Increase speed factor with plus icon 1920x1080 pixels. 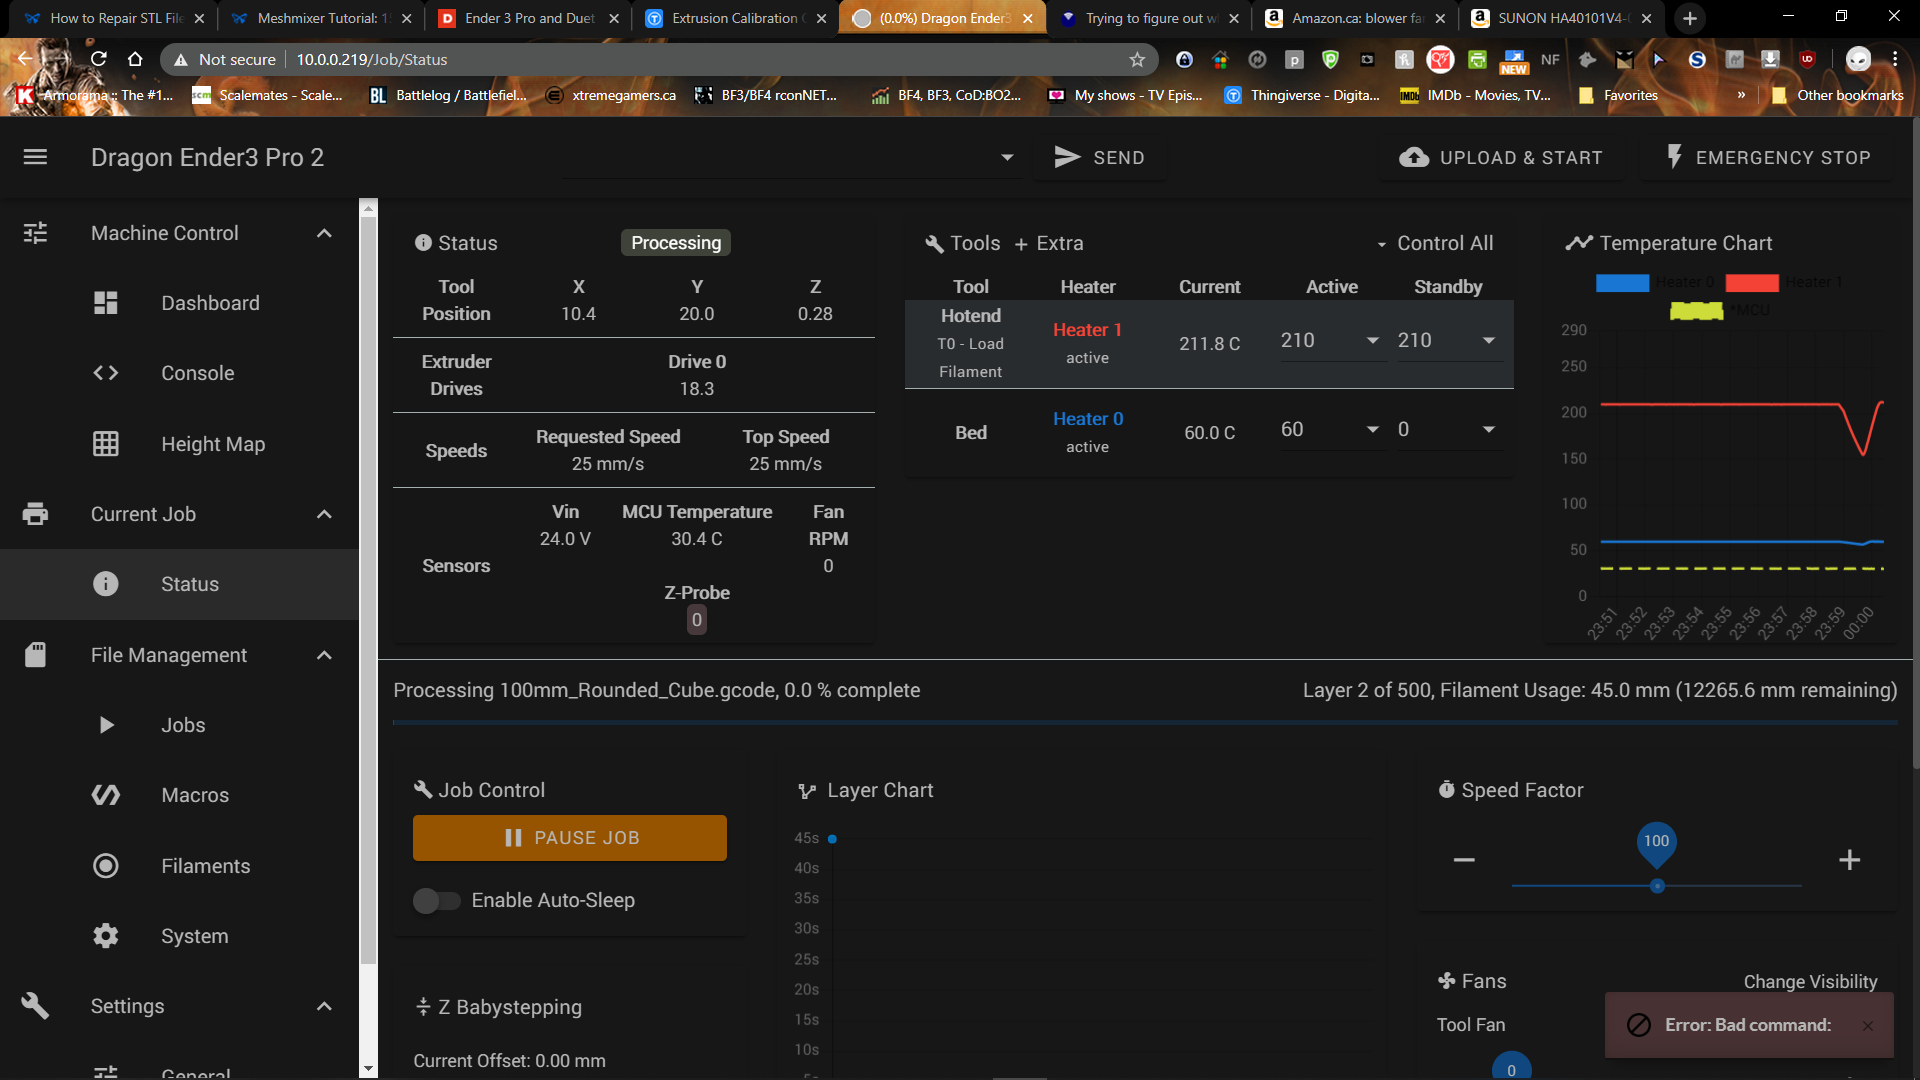[x=1849, y=860]
